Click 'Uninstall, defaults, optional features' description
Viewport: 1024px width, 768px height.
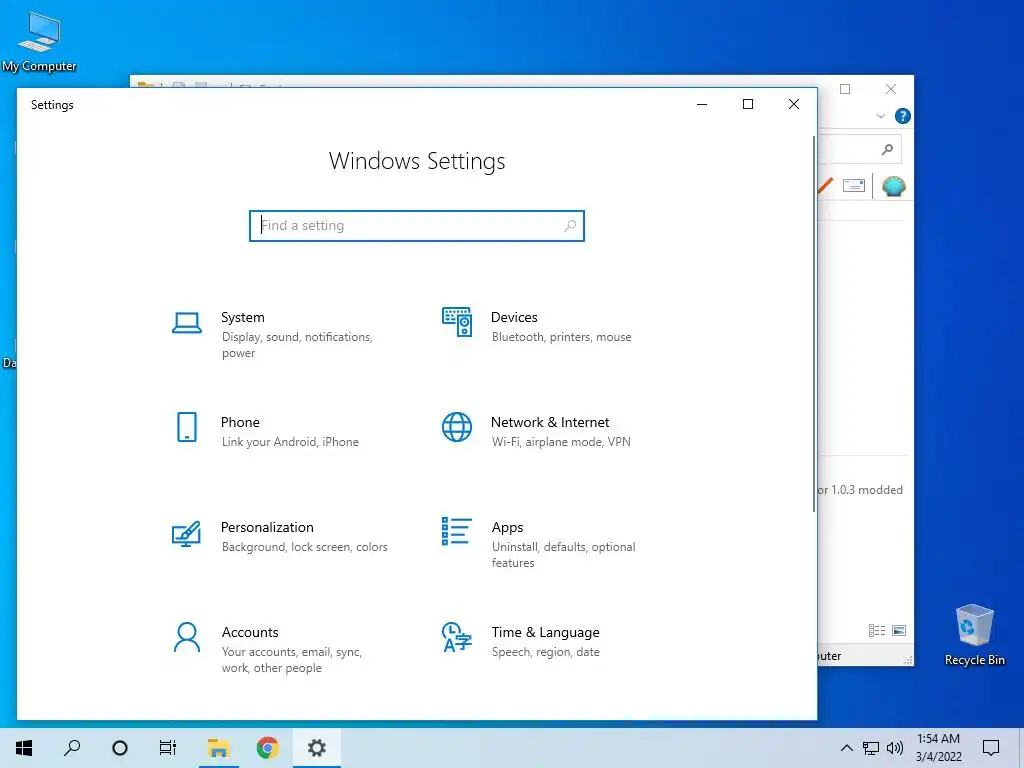point(564,554)
